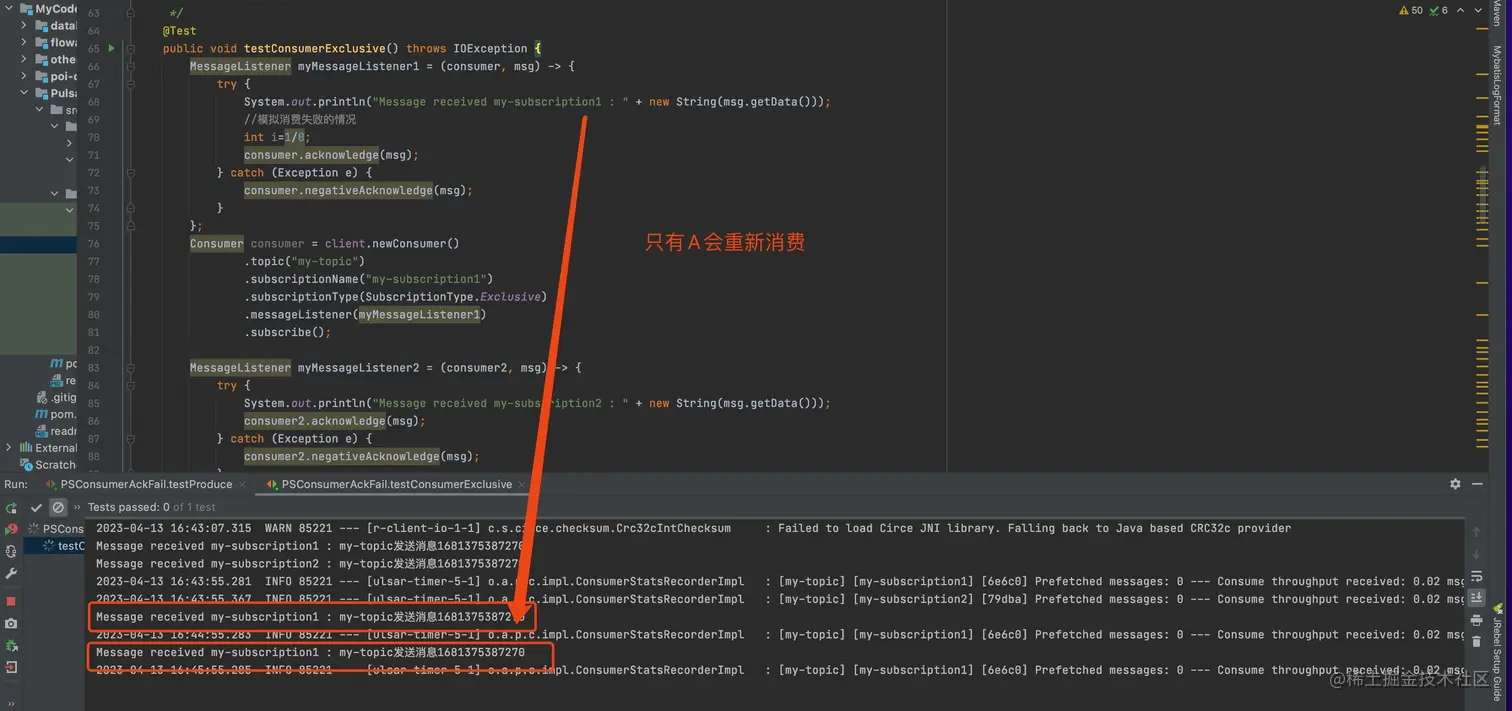
Task: Toggle show ignored tests circle-slash icon
Action: click(x=58, y=508)
